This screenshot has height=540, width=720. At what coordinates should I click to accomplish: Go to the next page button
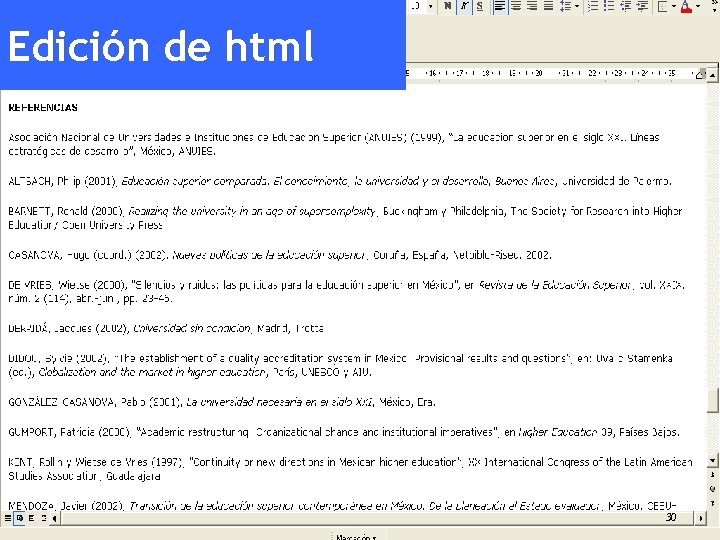(713, 503)
